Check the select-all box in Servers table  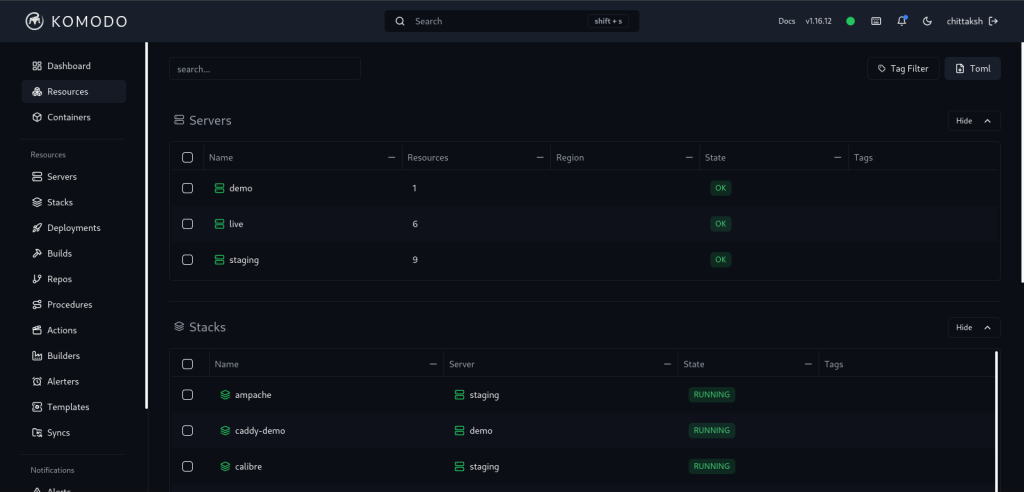pos(187,157)
